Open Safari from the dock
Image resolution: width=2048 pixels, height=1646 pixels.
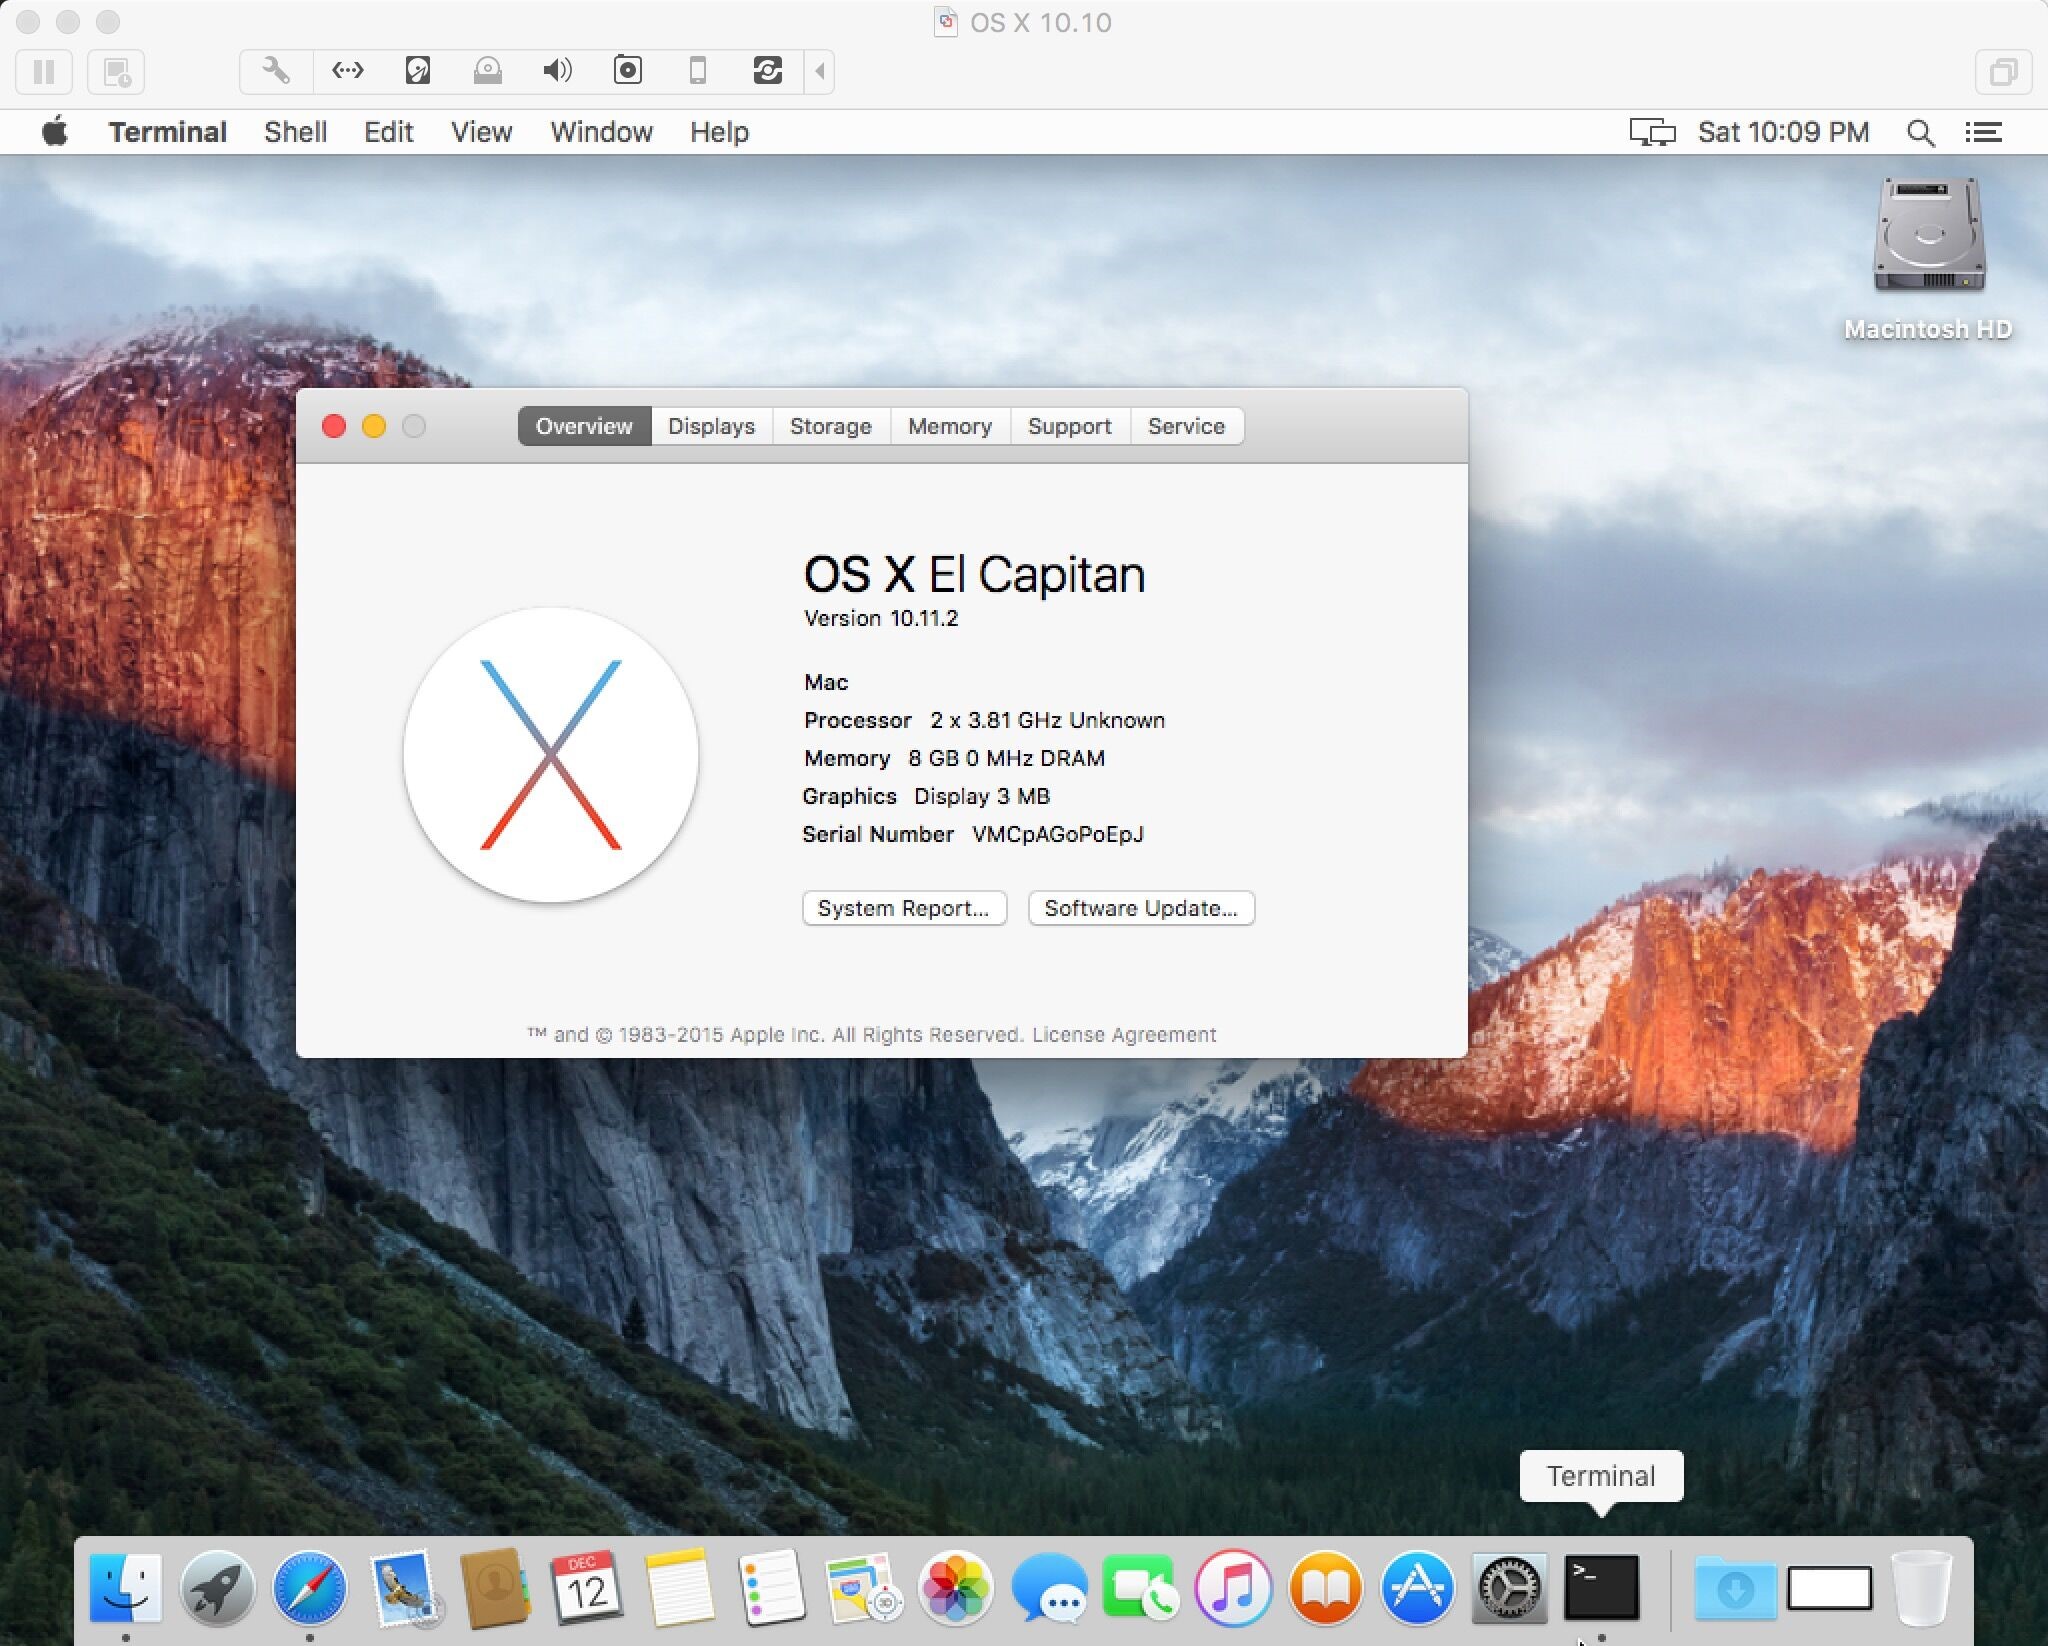click(x=310, y=1588)
